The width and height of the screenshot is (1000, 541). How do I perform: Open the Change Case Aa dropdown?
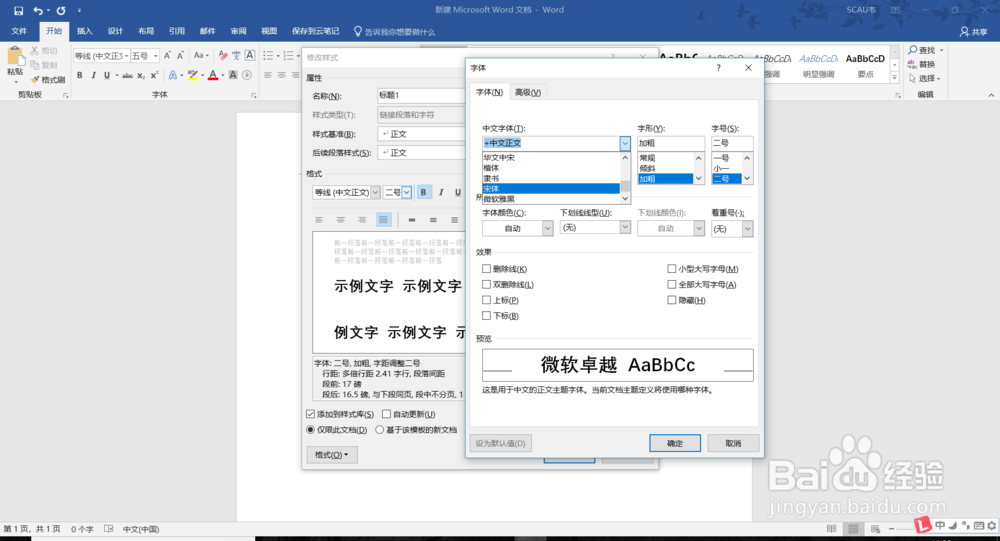pos(202,56)
